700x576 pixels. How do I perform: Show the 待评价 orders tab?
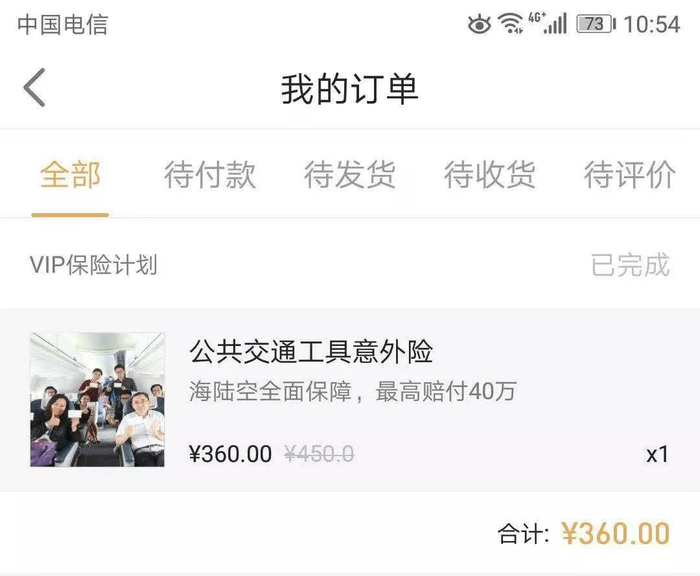point(630,175)
